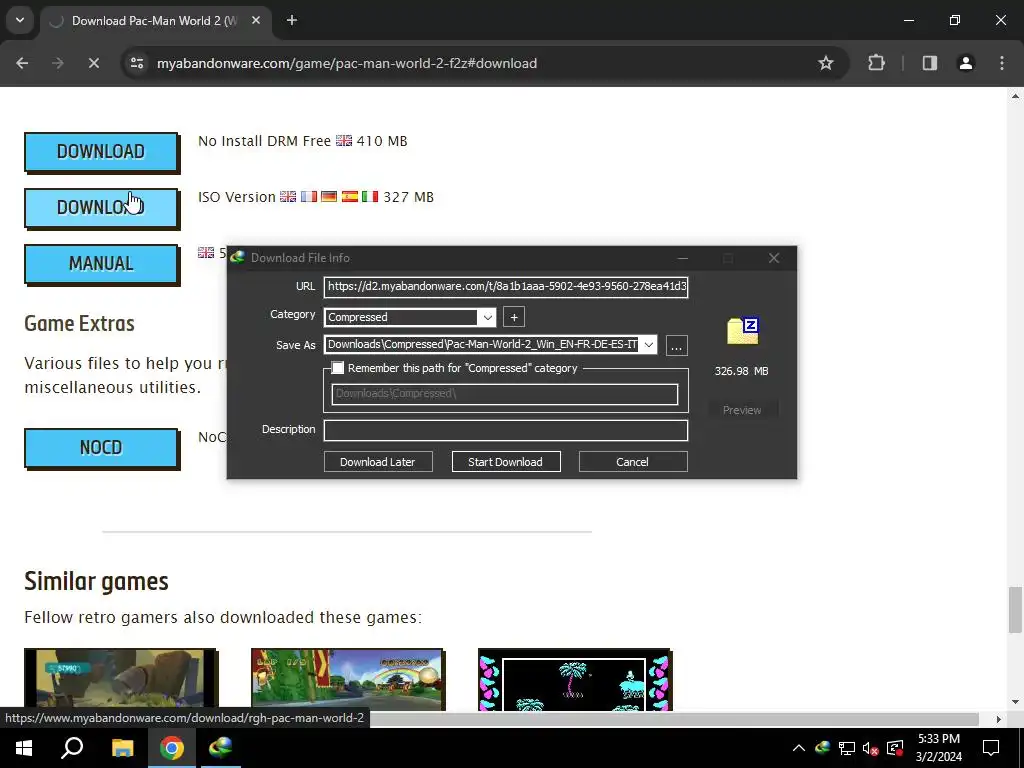Click the No Install DRM Free DOWNLOAD button
Viewport: 1024px width, 768px height.
(x=101, y=152)
